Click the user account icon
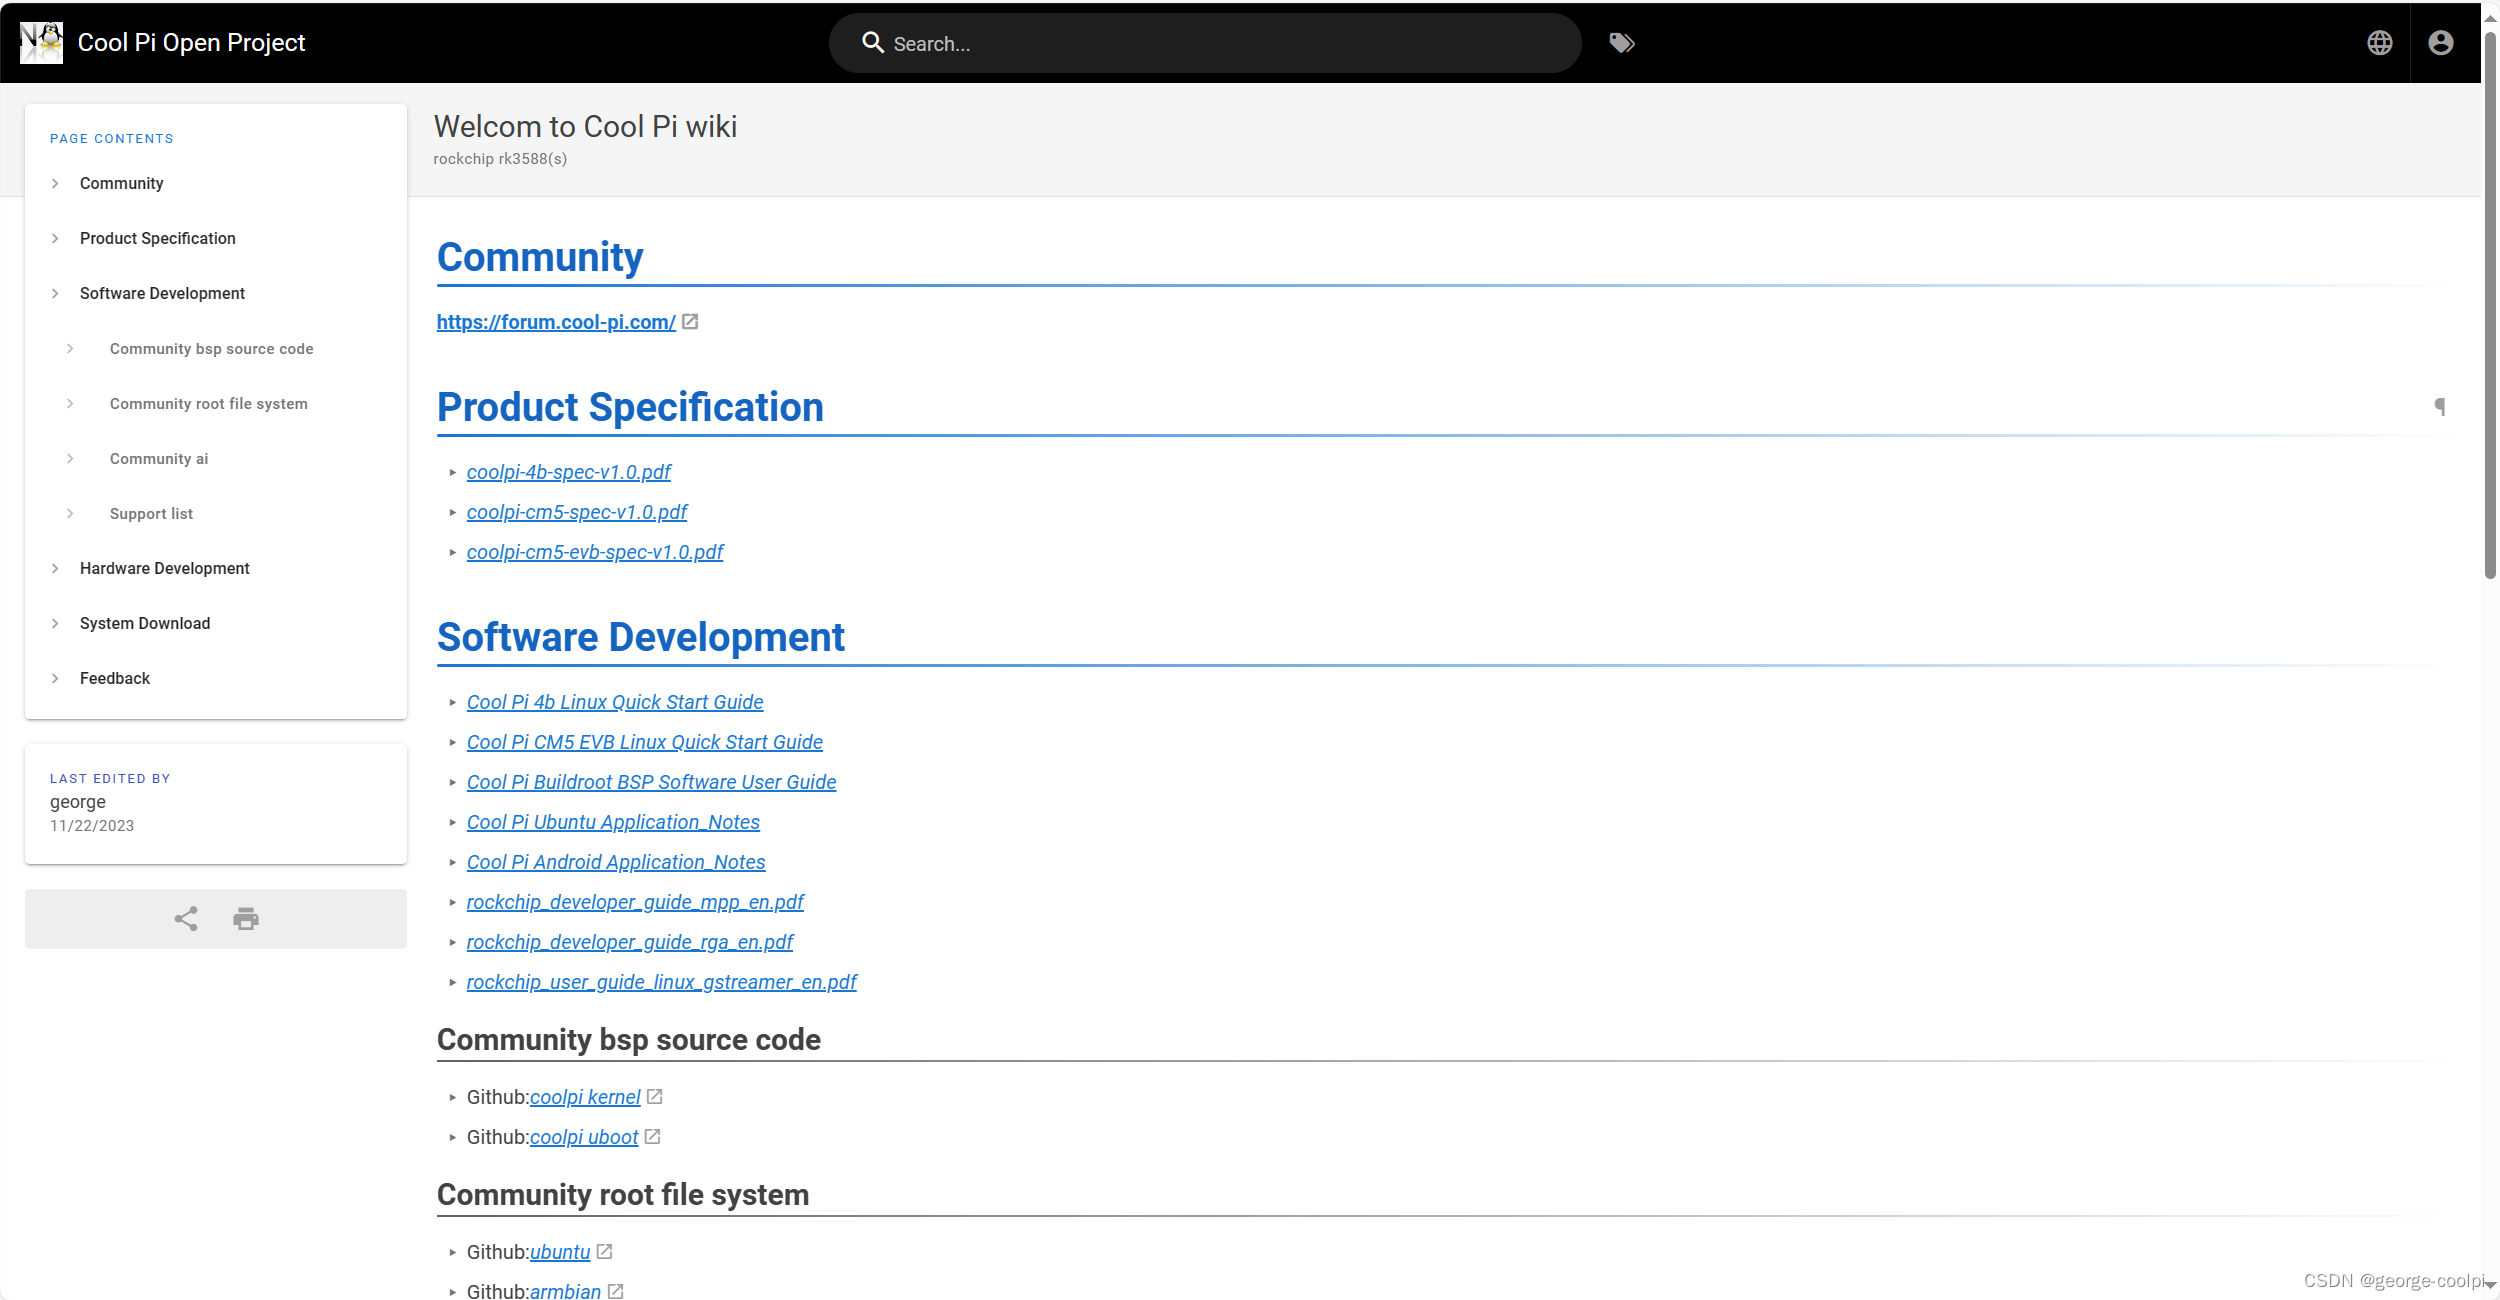This screenshot has height=1300, width=2500. pyautogui.click(x=2440, y=43)
